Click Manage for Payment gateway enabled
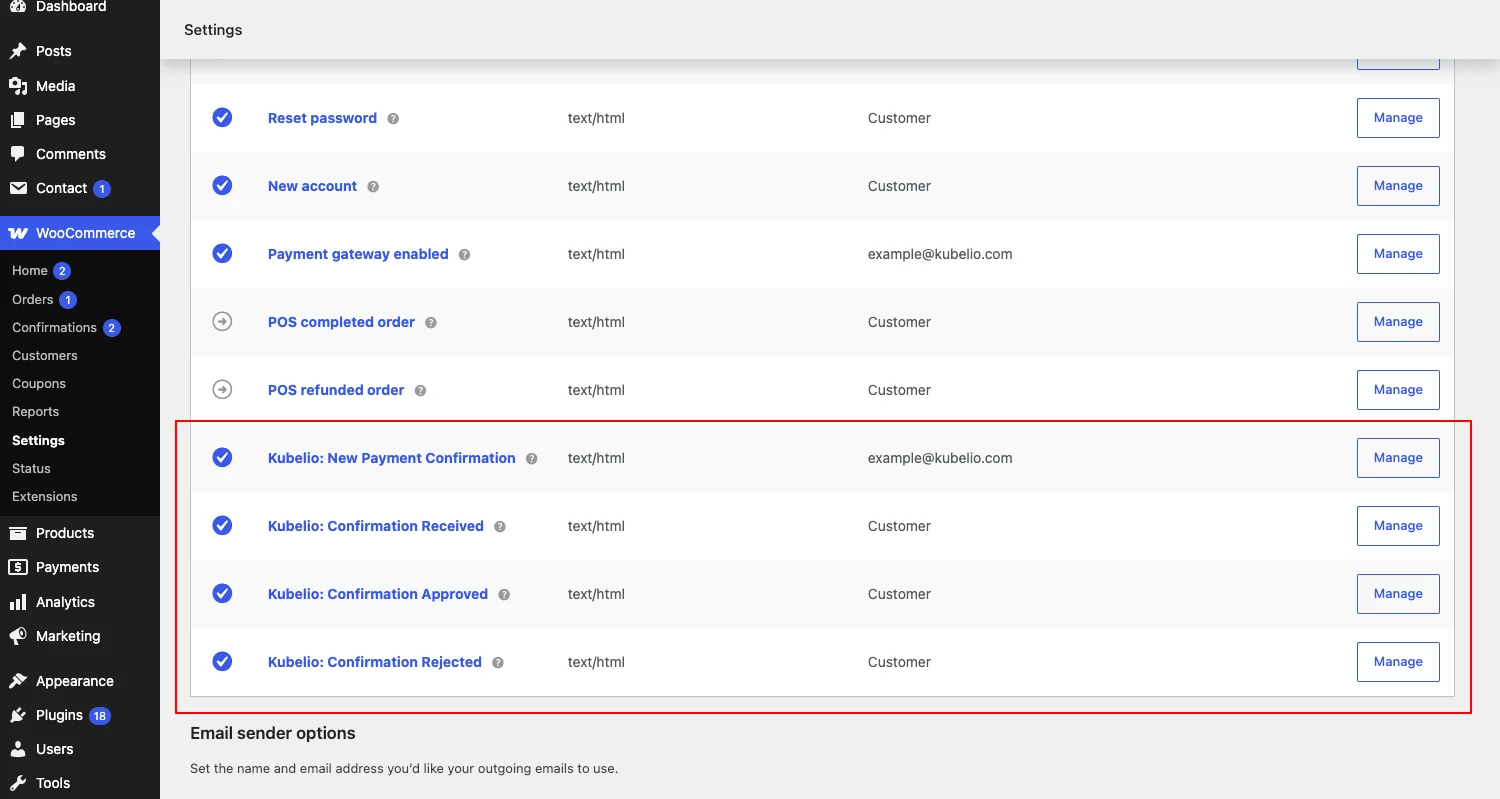This screenshot has height=799, width=1500. coord(1398,254)
